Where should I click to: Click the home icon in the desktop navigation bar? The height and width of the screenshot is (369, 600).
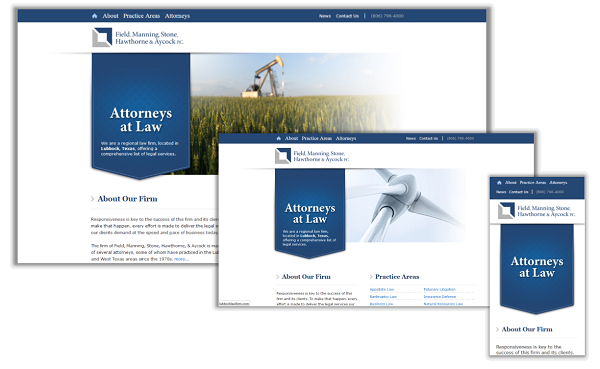[x=95, y=16]
